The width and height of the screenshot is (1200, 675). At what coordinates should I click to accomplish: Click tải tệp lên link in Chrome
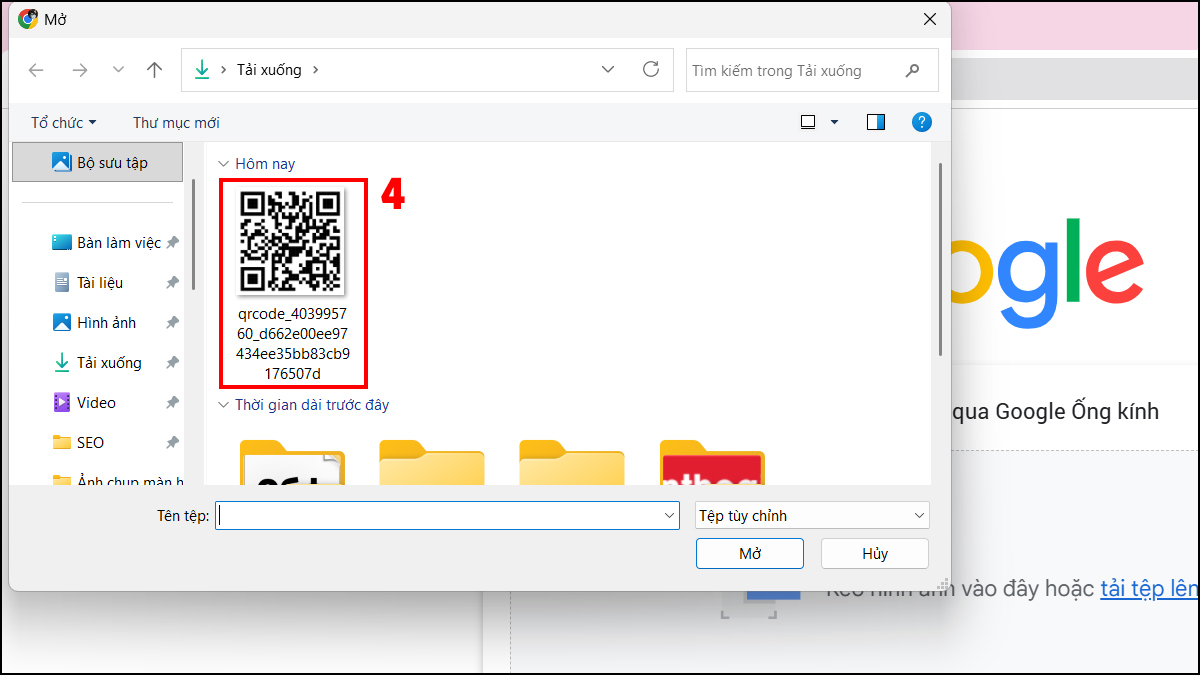pyautogui.click(x=1150, y=588)
